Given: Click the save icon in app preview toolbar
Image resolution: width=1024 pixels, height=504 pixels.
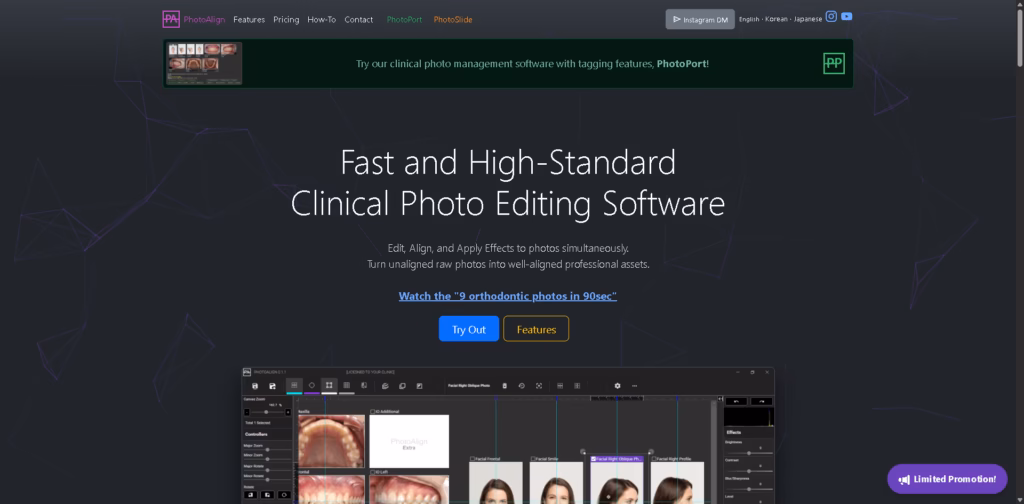Looking at the screenshot, I should (x=255, y=386).
